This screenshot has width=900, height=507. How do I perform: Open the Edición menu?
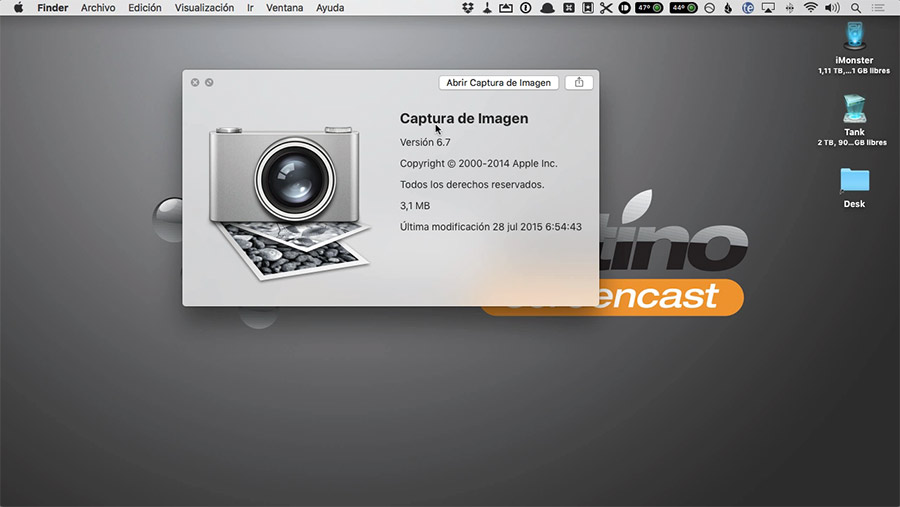[x=145, y=8]
